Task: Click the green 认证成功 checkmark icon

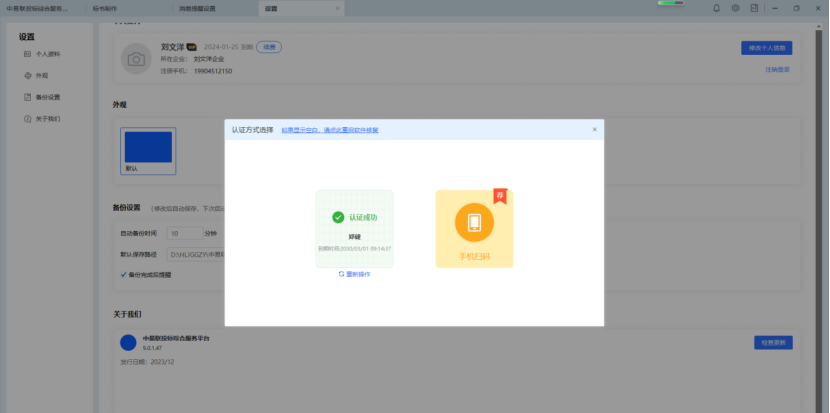Action: (338, 217)
